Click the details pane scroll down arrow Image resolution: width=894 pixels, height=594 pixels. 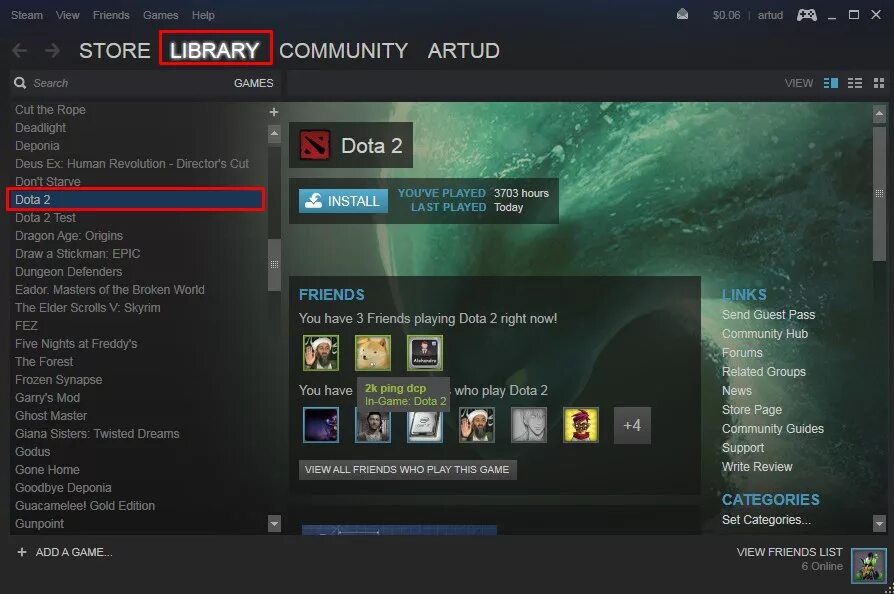point(879,522)
